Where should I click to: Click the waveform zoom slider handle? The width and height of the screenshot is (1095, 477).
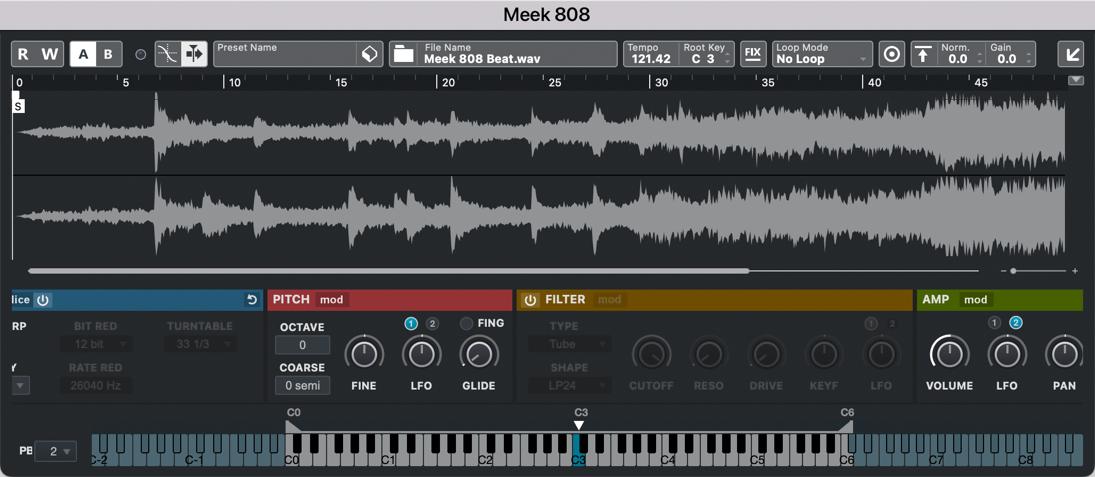(x=1013, y=271)
